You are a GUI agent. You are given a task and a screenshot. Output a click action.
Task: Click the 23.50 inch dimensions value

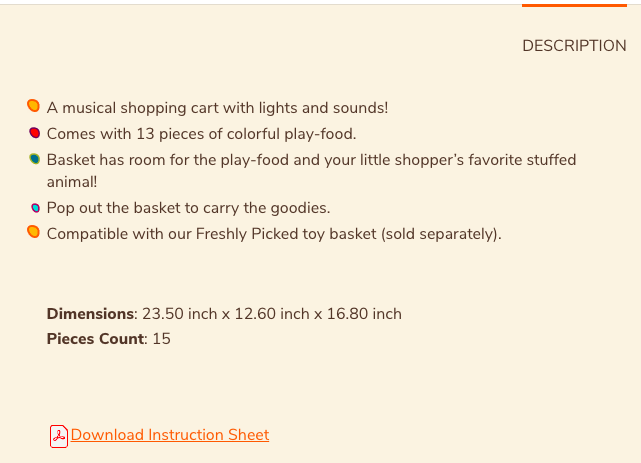click(x=272, y=314)
